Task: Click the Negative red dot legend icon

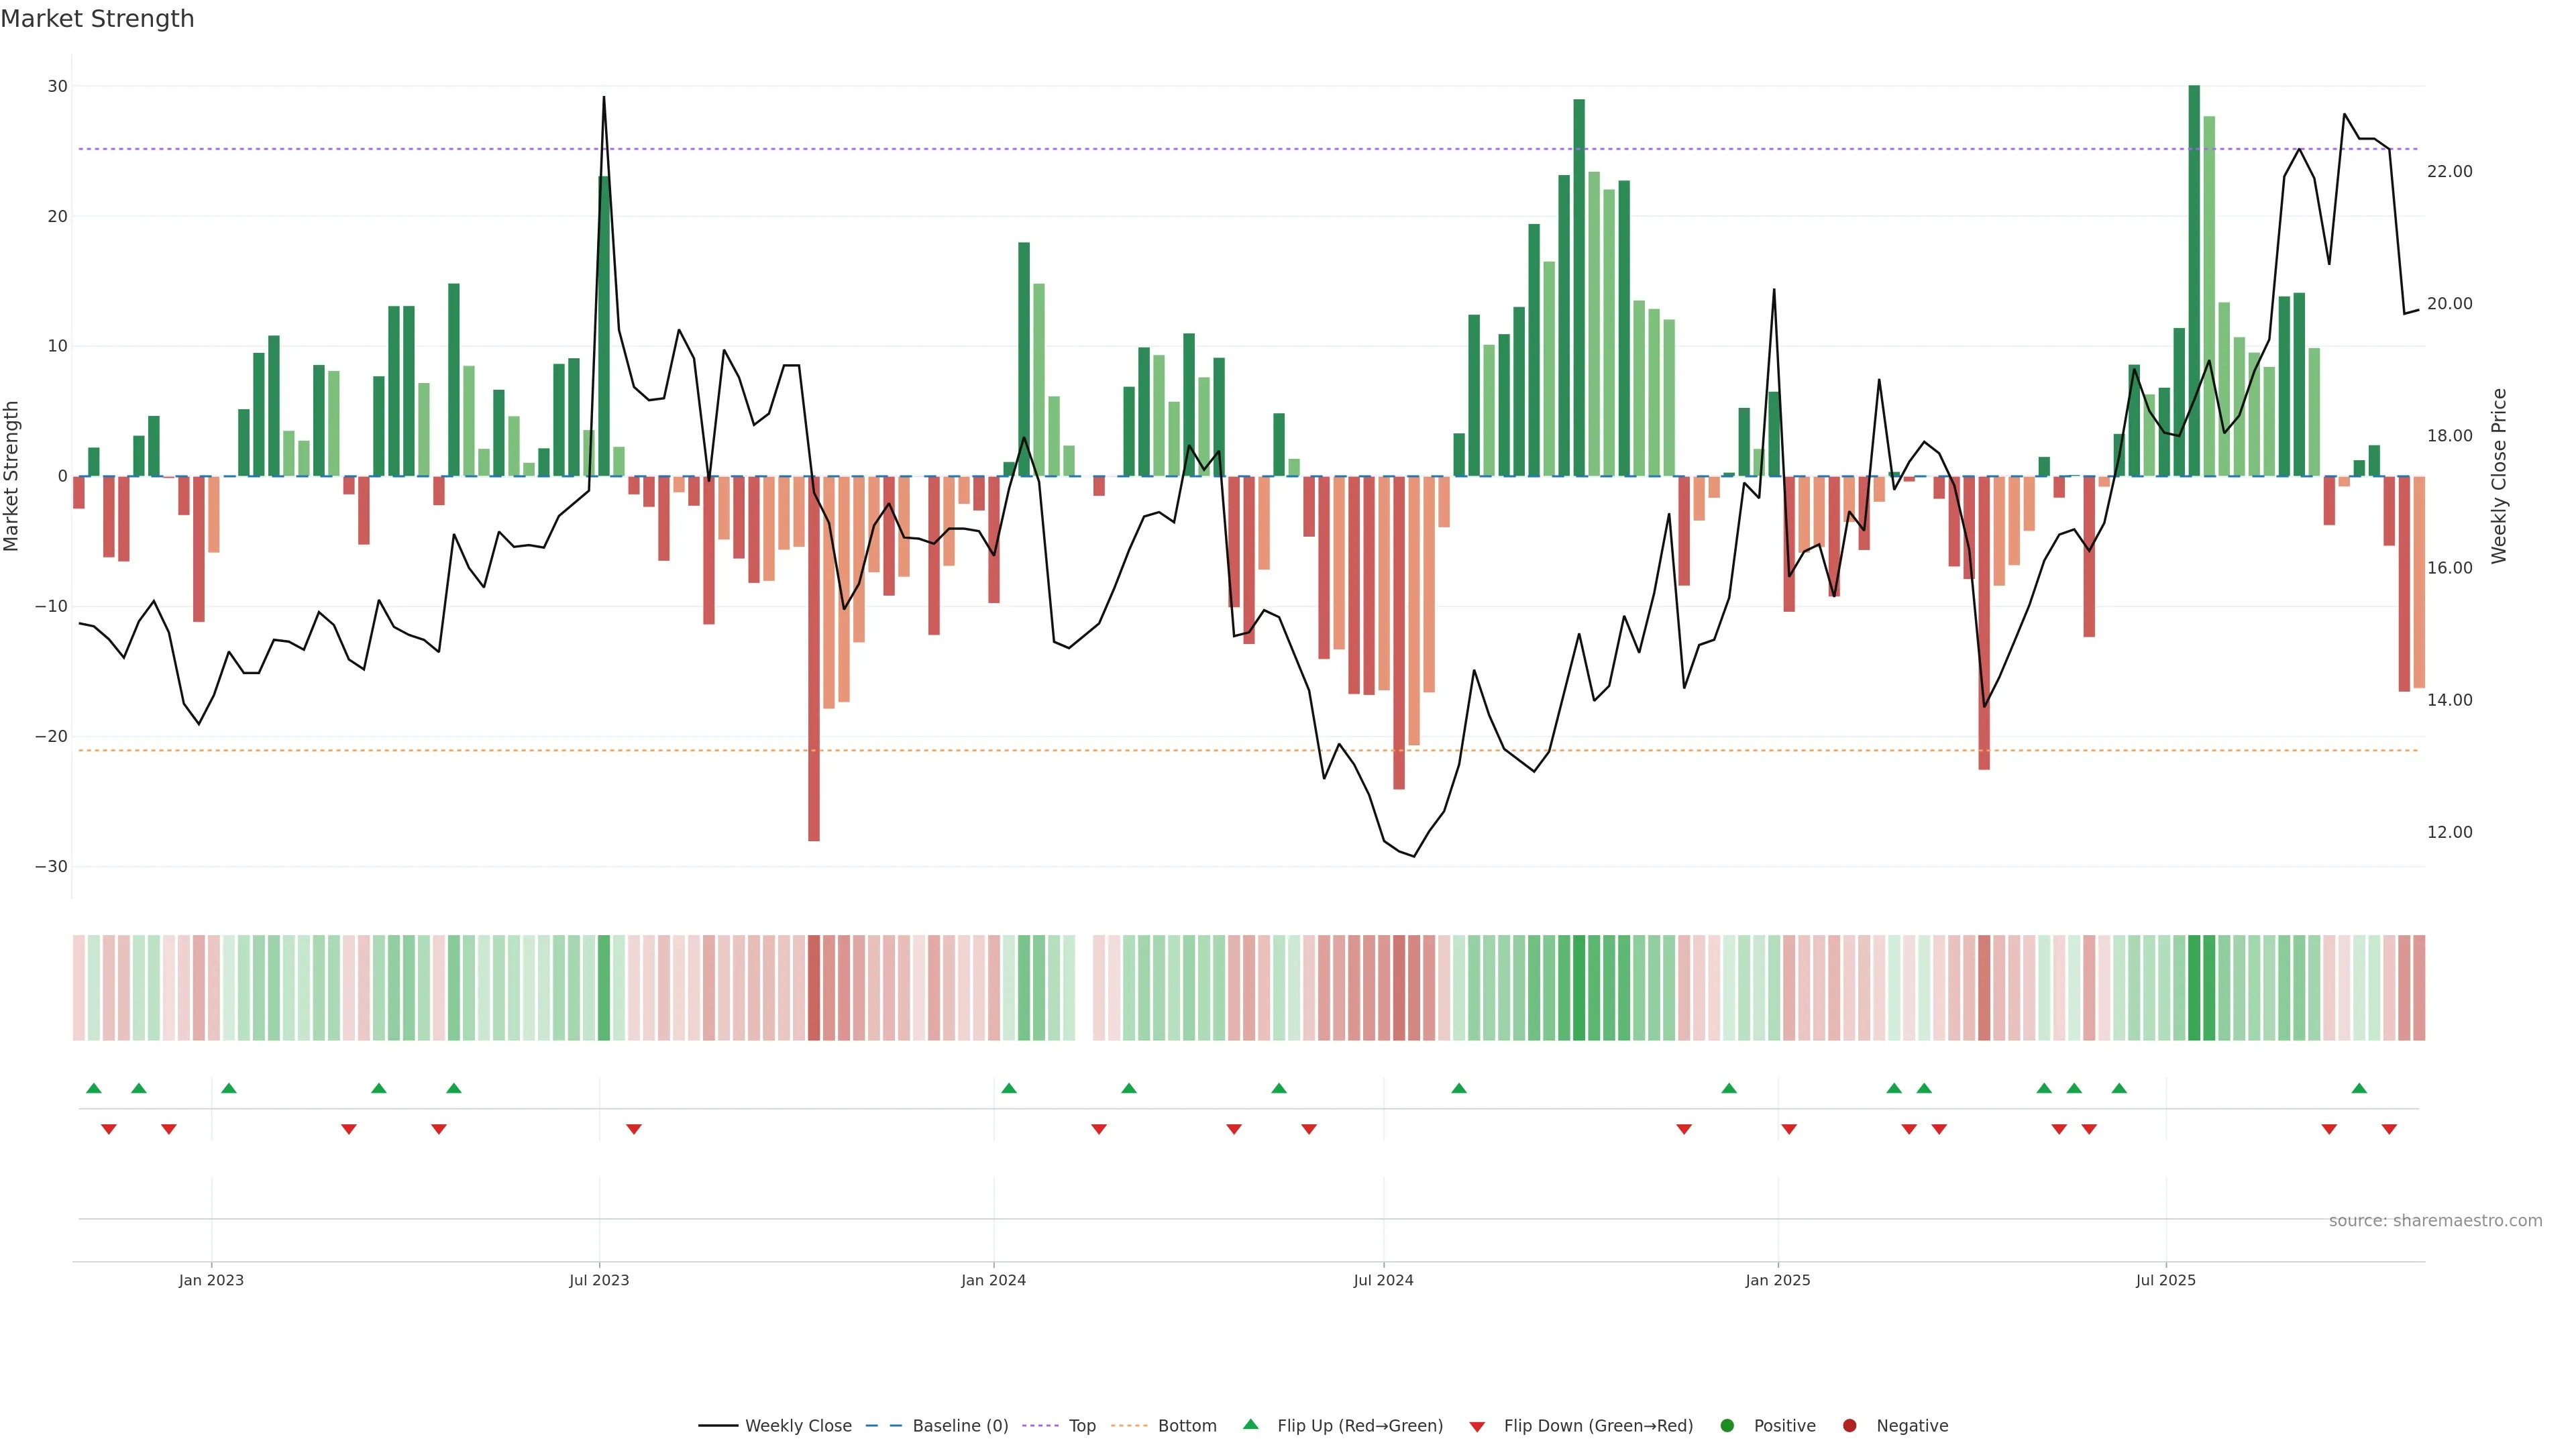Action: (x=1849, y=1425)
